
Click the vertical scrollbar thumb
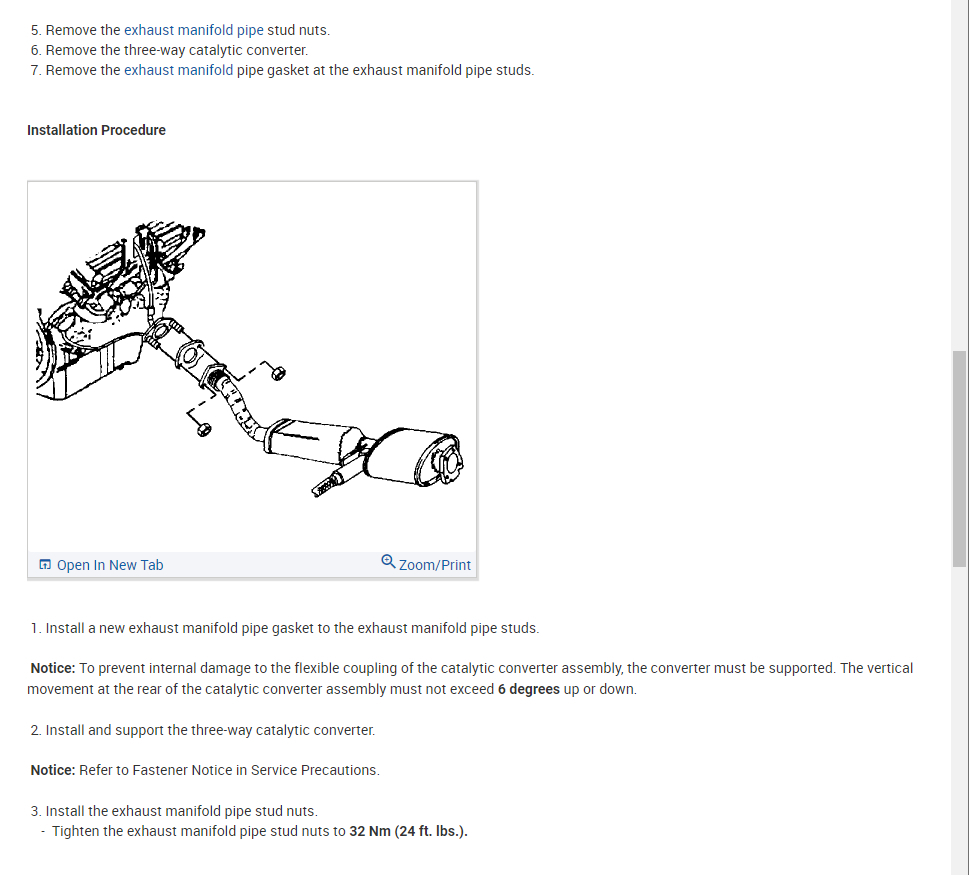(959, 459)
